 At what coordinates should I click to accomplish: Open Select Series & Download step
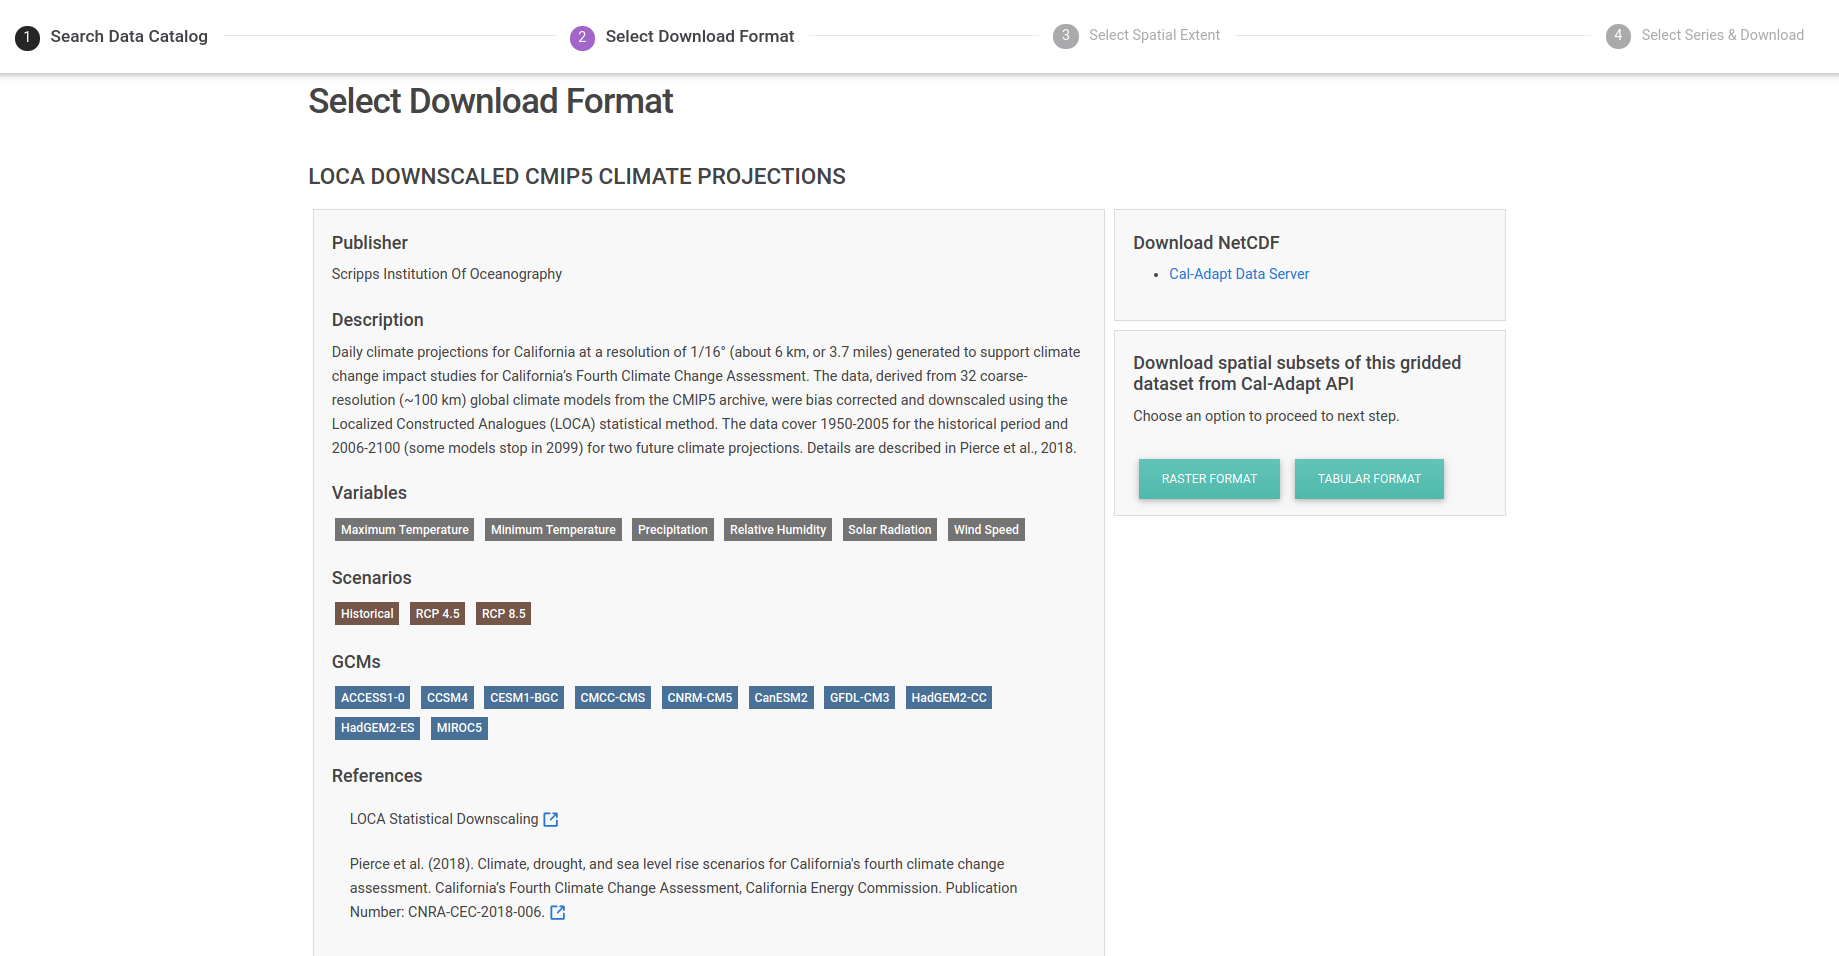tap(1722, 35)
